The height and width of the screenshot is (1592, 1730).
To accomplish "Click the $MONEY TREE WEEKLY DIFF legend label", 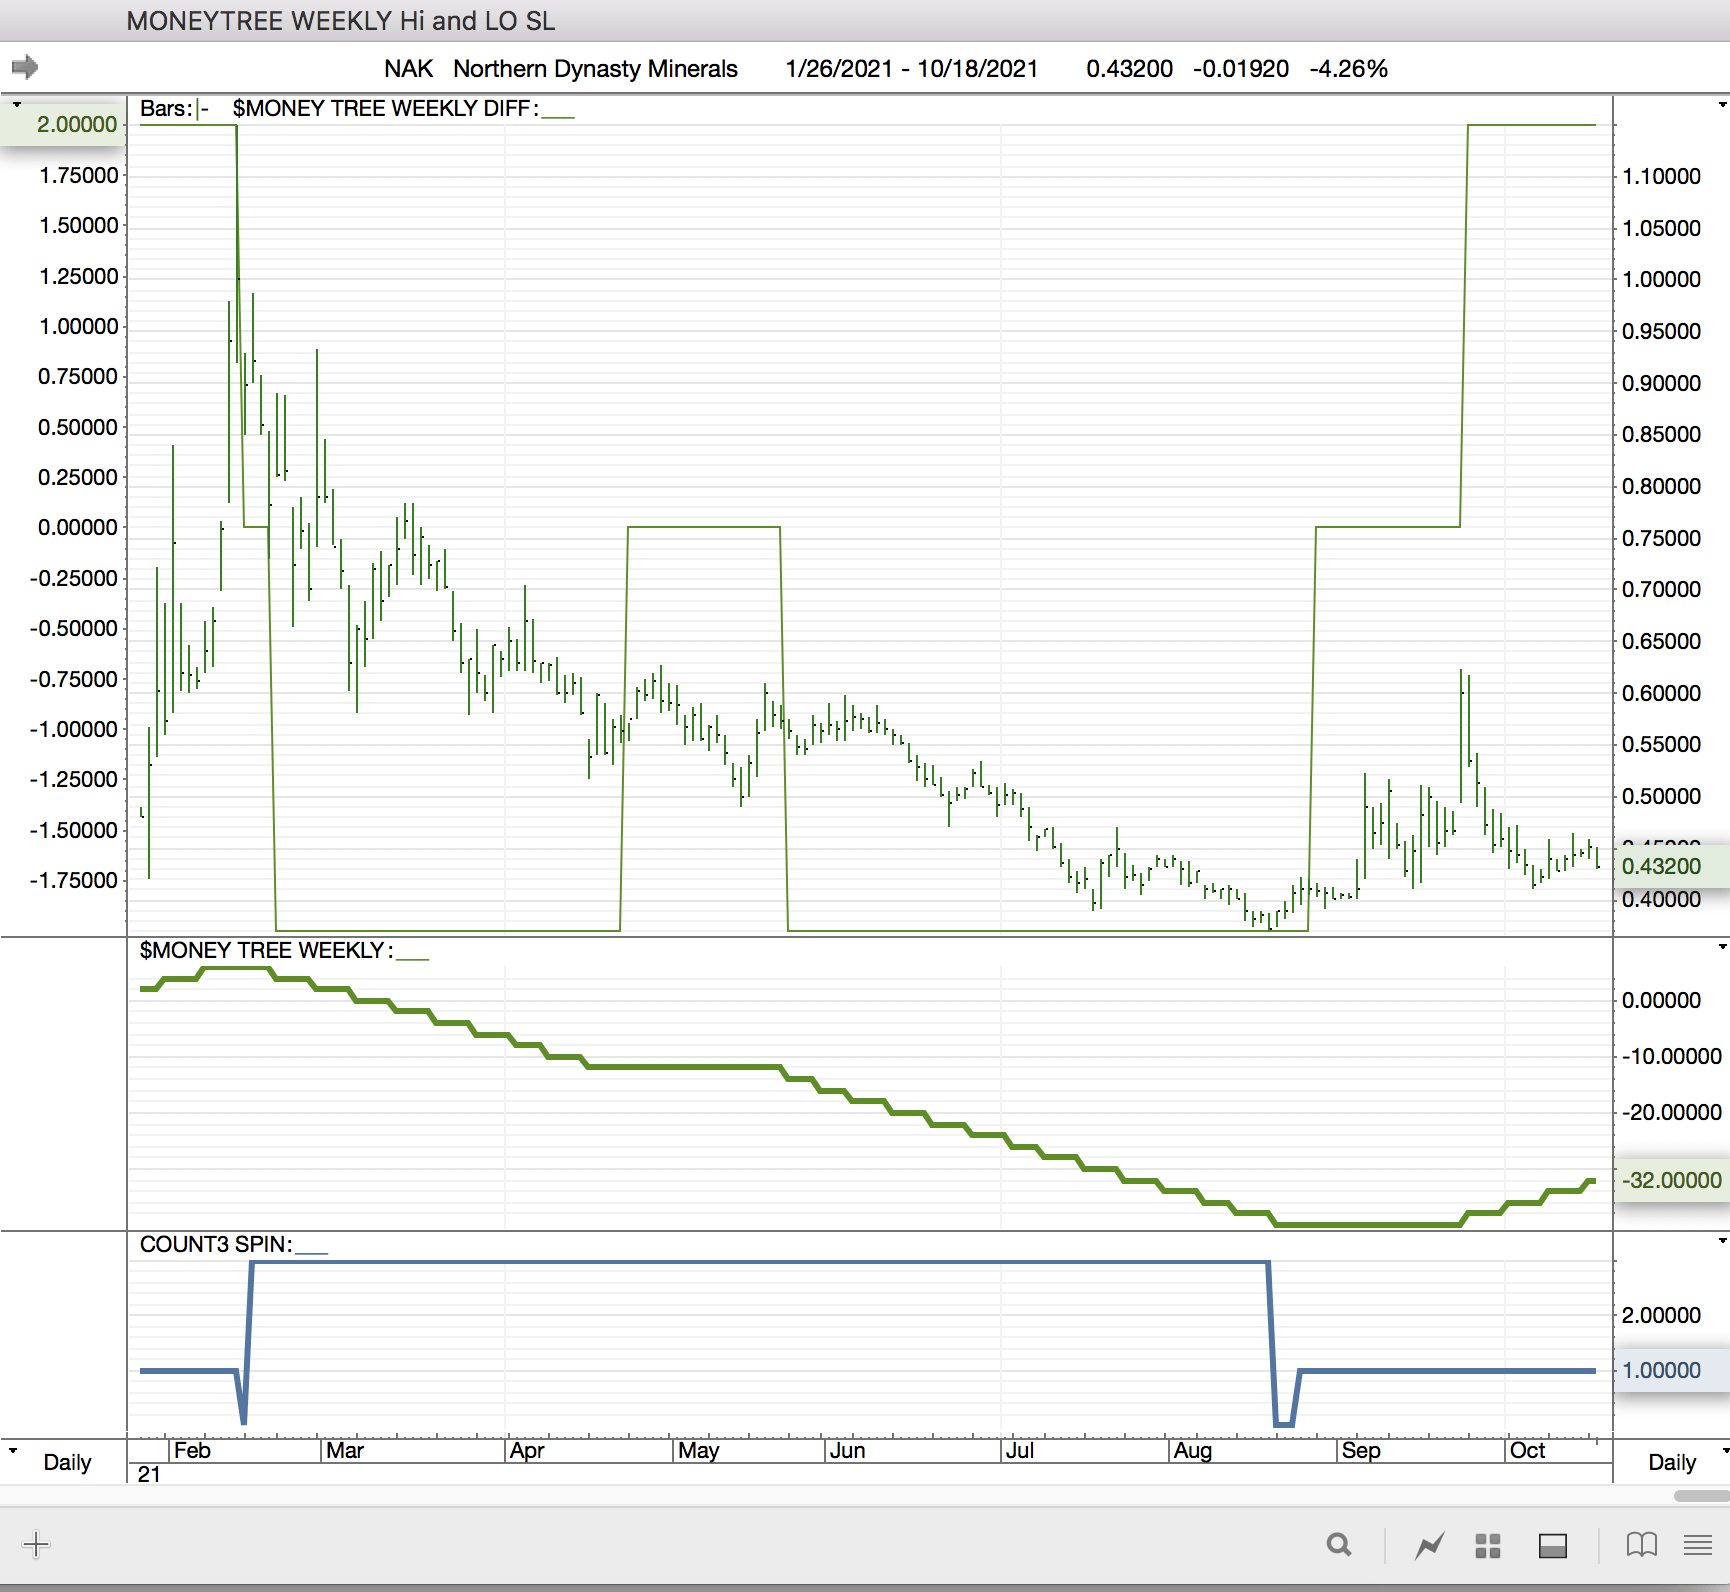I will coord(384,109).
